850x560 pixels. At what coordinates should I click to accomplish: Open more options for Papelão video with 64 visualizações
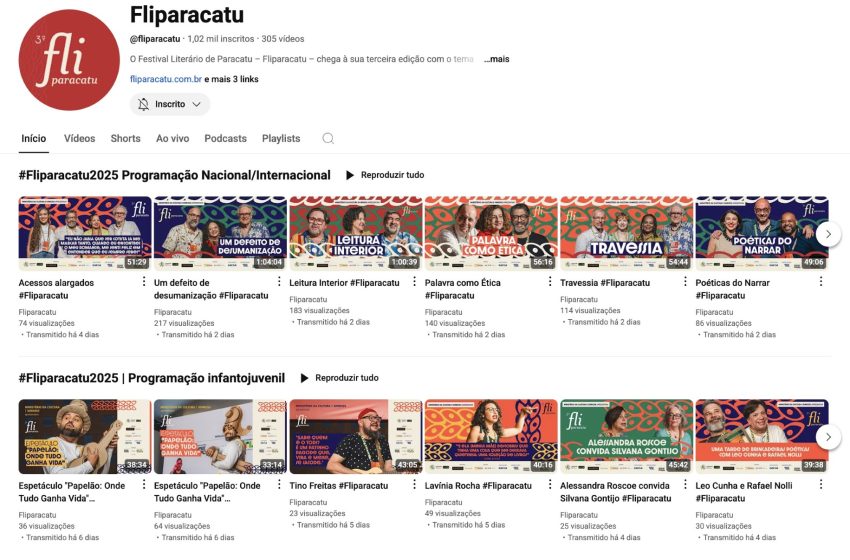[x=279, y=484]
